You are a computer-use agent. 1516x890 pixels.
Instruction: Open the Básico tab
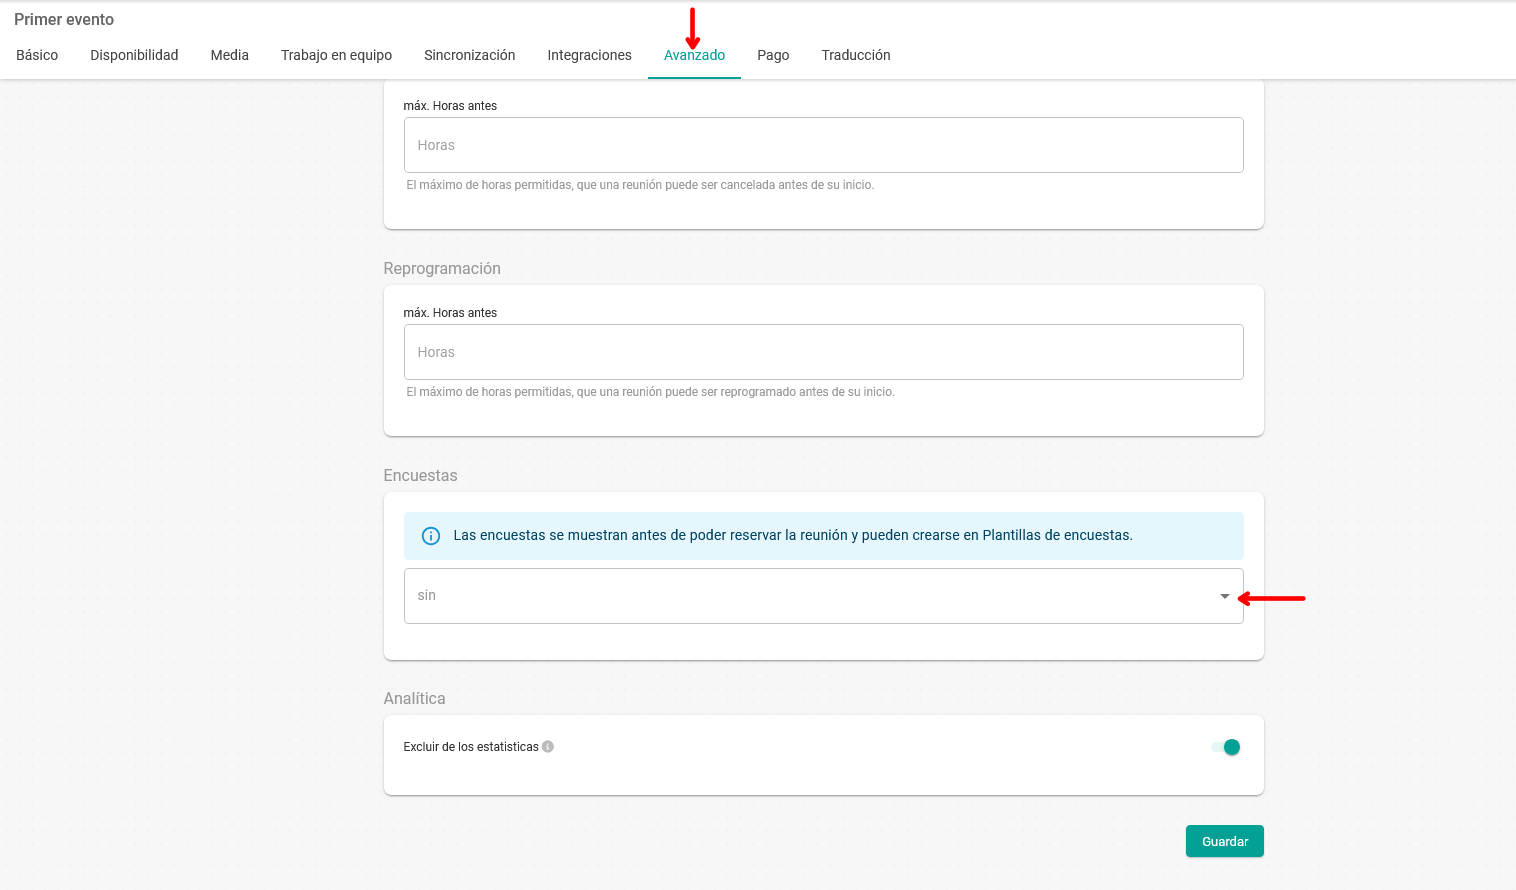point(37,55)
